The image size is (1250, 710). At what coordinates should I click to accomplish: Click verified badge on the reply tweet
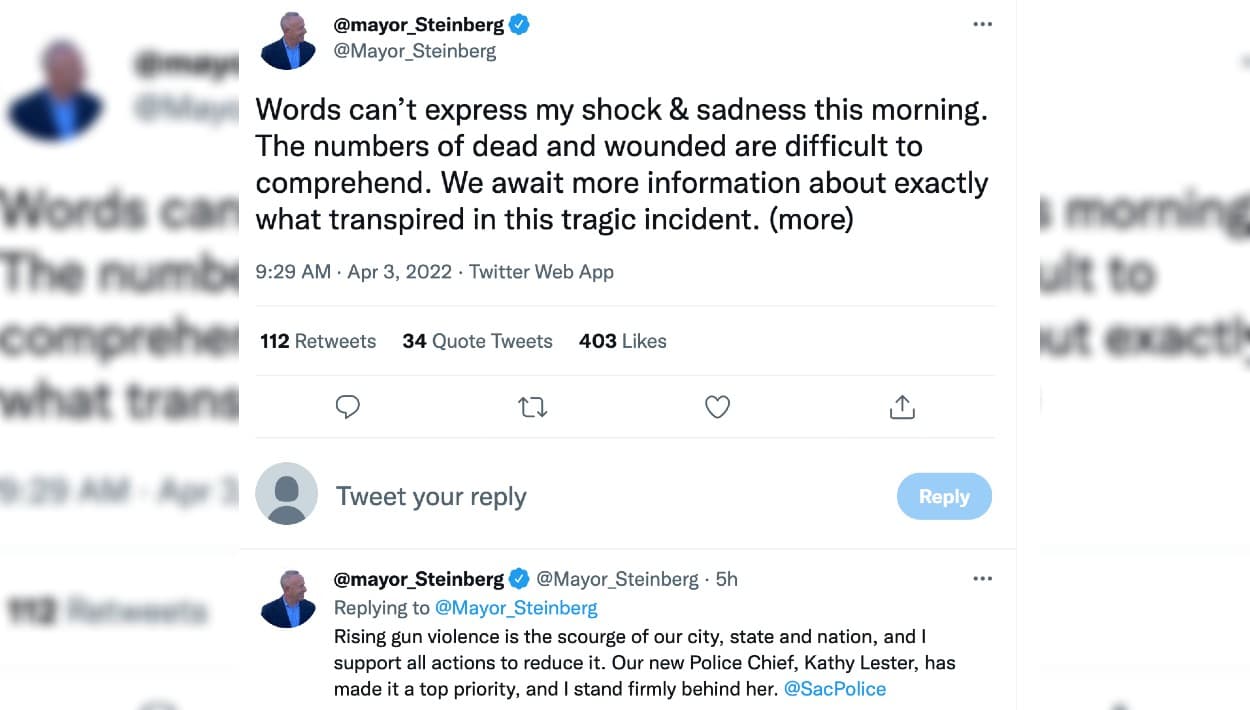point(520,578)
